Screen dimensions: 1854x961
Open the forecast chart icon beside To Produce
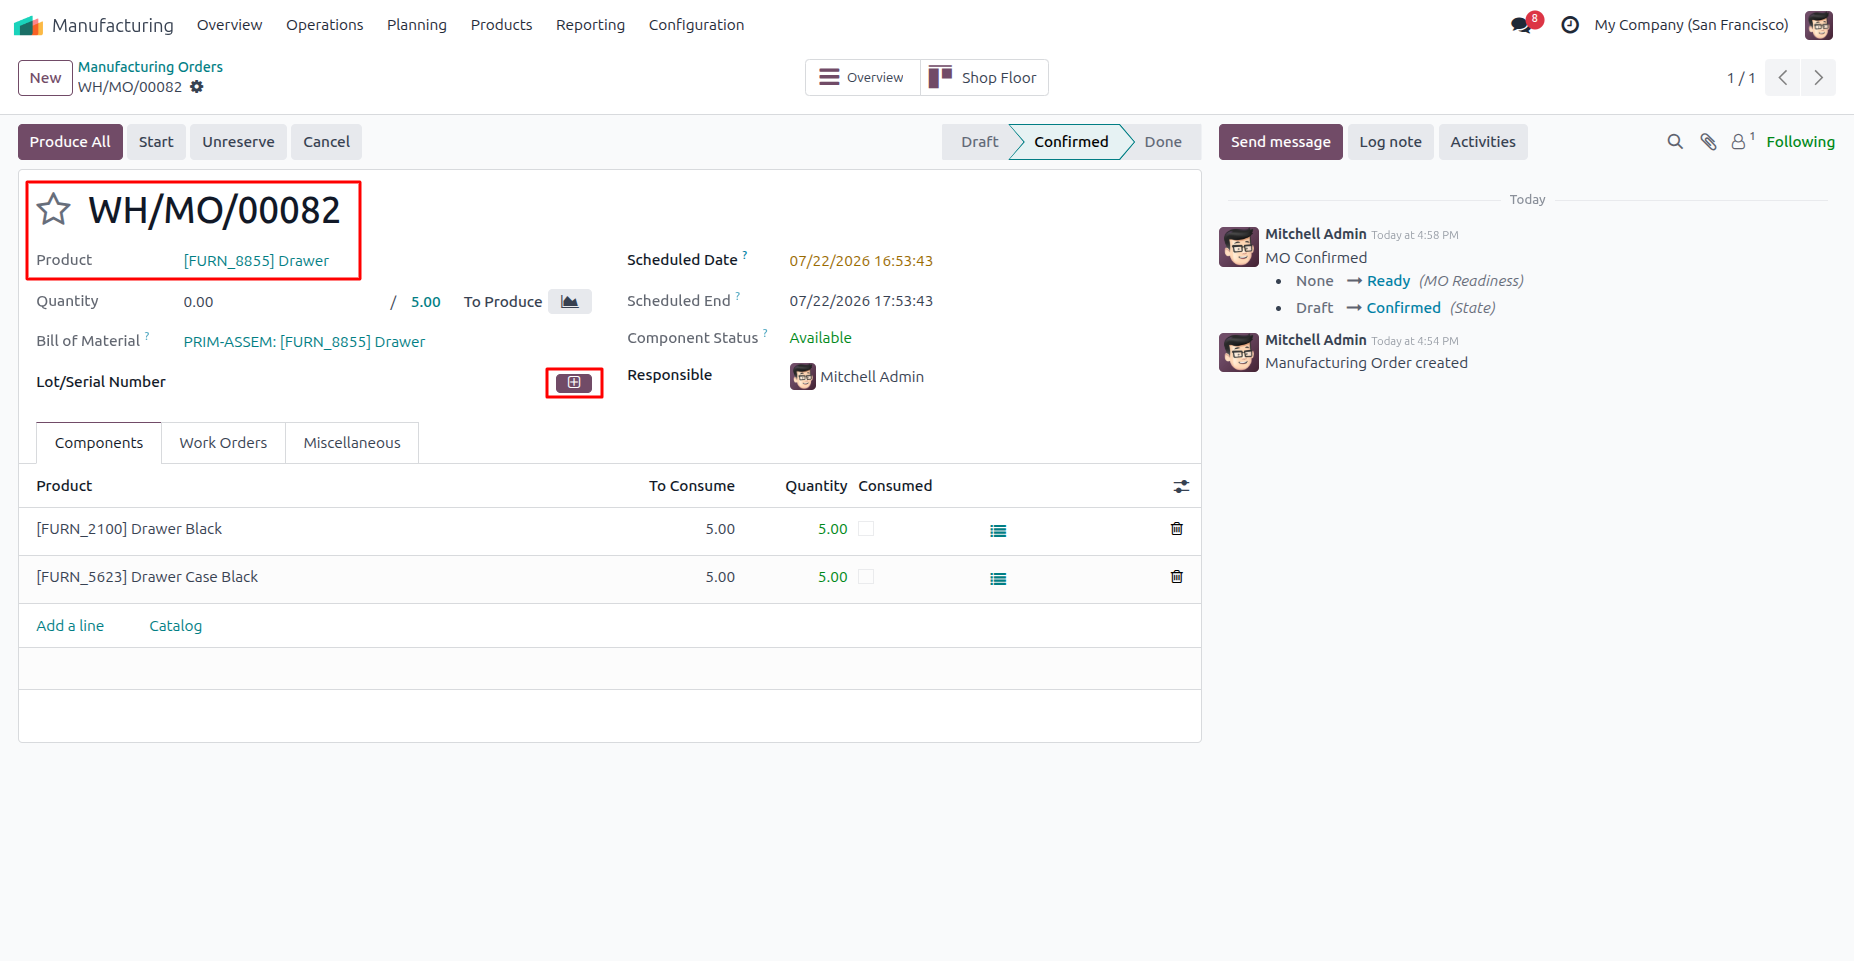click(570, 302)
